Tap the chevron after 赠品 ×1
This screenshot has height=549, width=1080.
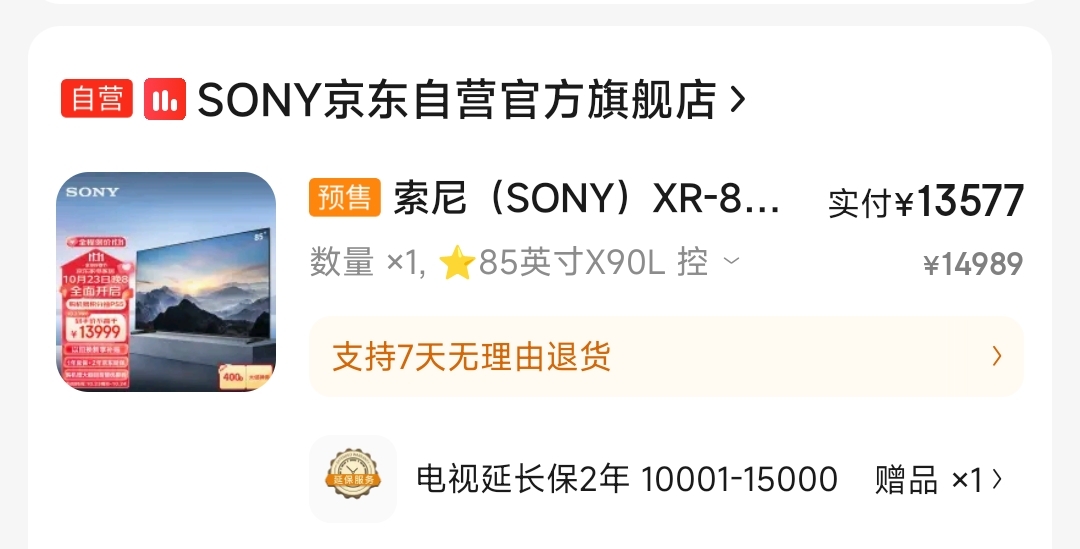click(997, 479)
